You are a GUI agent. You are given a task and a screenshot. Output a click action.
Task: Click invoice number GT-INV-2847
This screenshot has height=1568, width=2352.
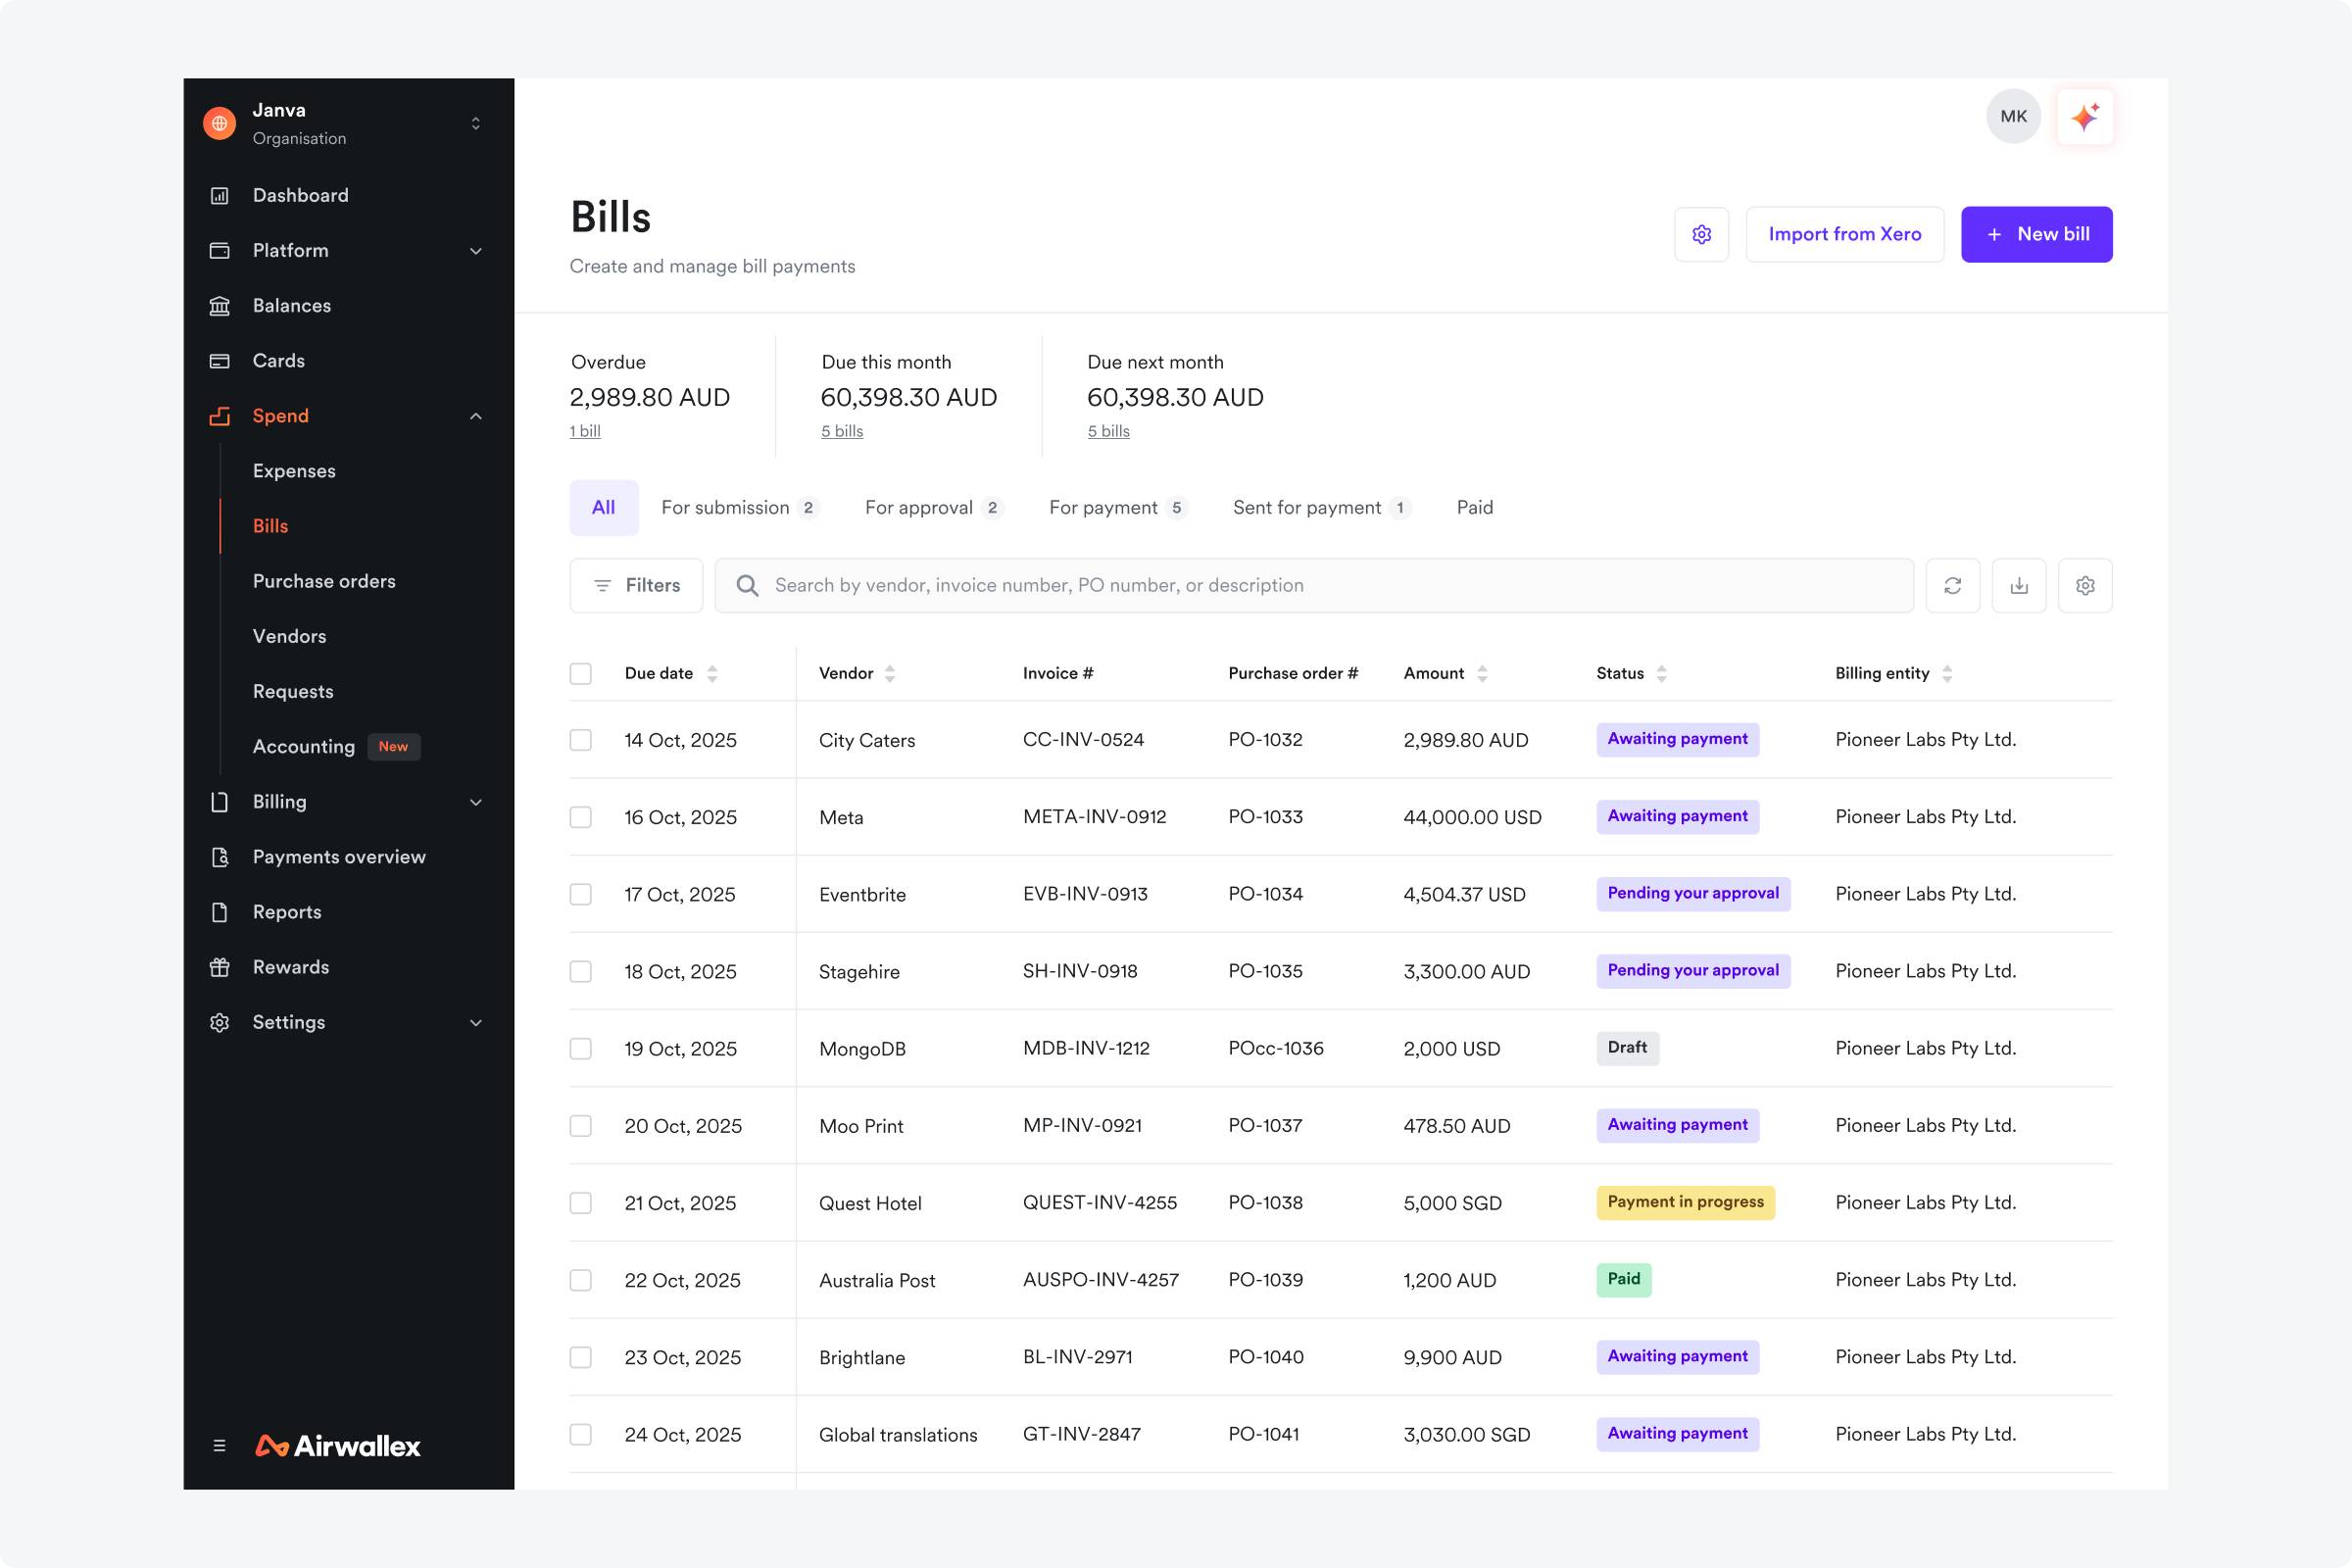(1081, 1434)
